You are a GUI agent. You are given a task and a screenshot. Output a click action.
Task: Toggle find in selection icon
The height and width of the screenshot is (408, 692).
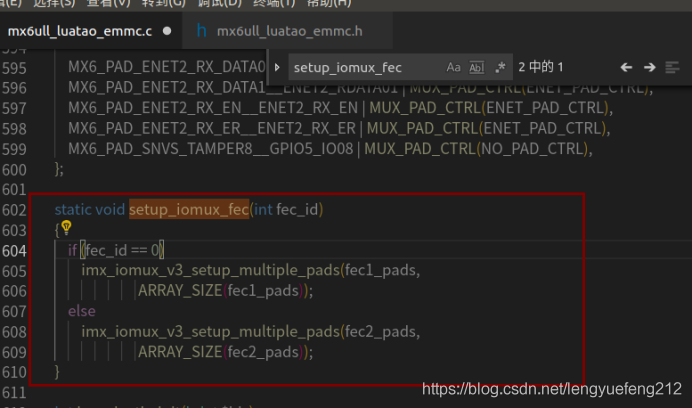[x=673, y=68]
